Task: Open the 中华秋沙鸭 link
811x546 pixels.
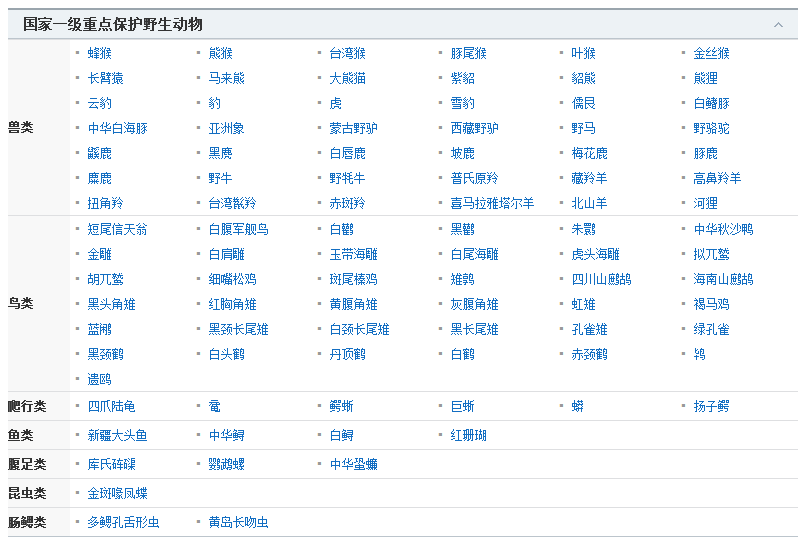Action: tap(724, 229)
